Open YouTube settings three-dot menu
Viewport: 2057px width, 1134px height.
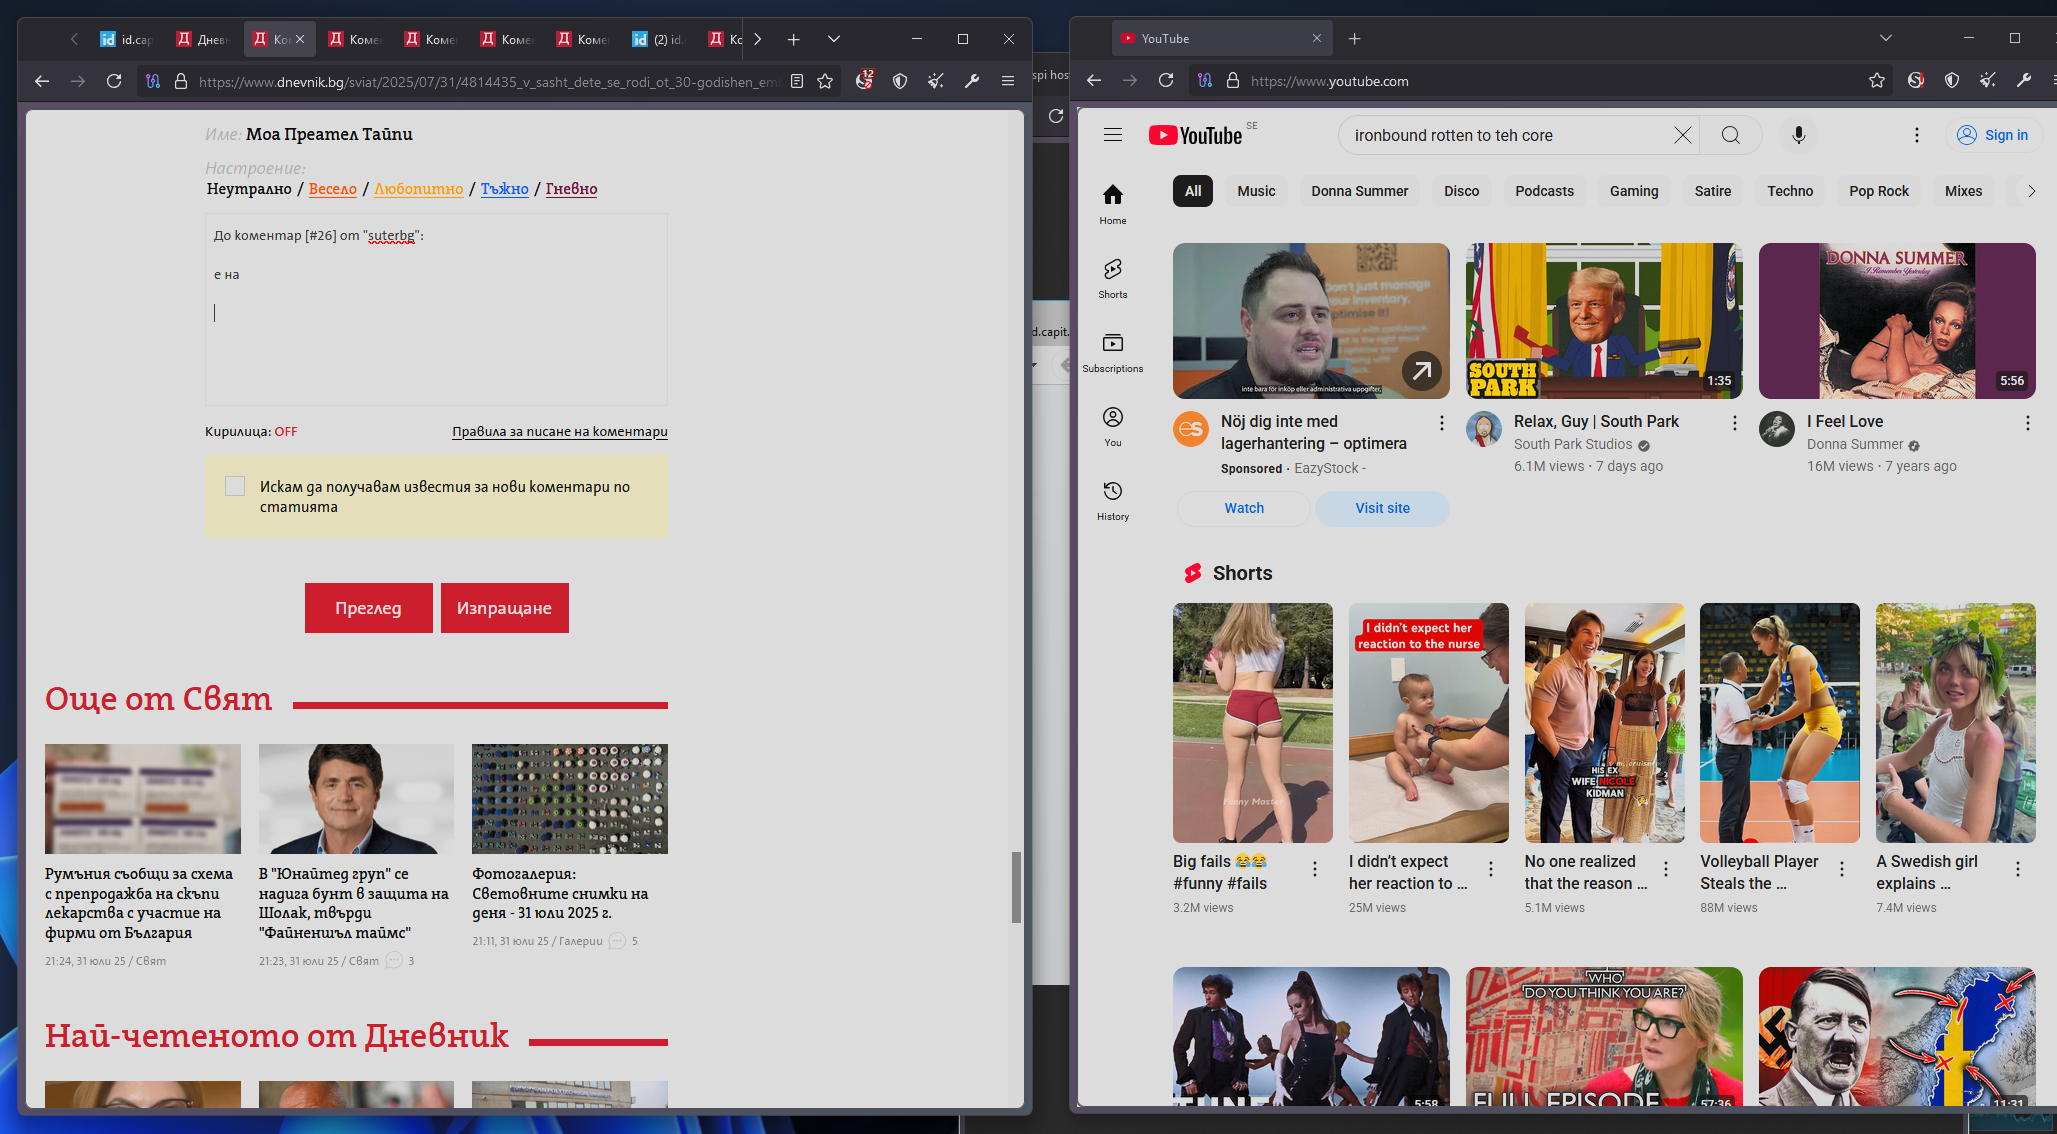[x=1916, y=135]
